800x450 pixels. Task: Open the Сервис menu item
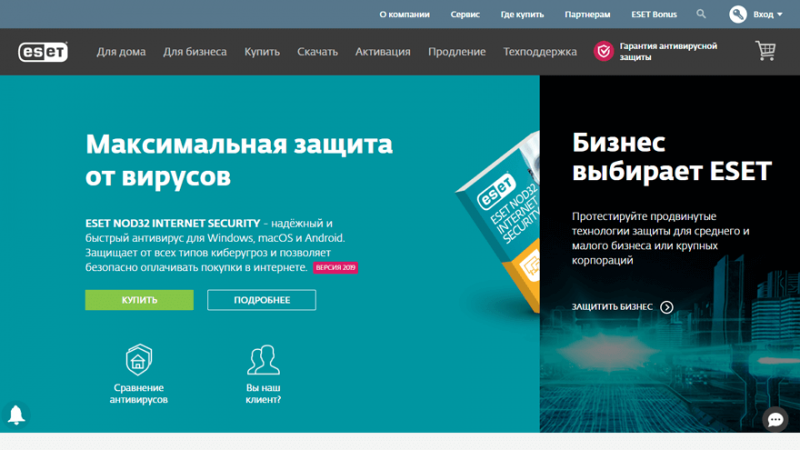[x=465, y=14]
